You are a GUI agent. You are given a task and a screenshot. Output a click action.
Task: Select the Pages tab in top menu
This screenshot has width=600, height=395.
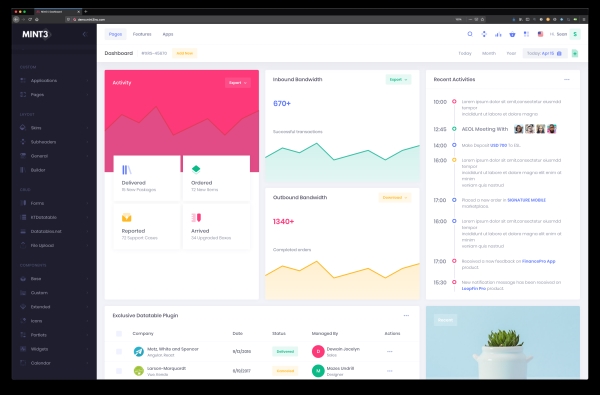coord(115,34)
